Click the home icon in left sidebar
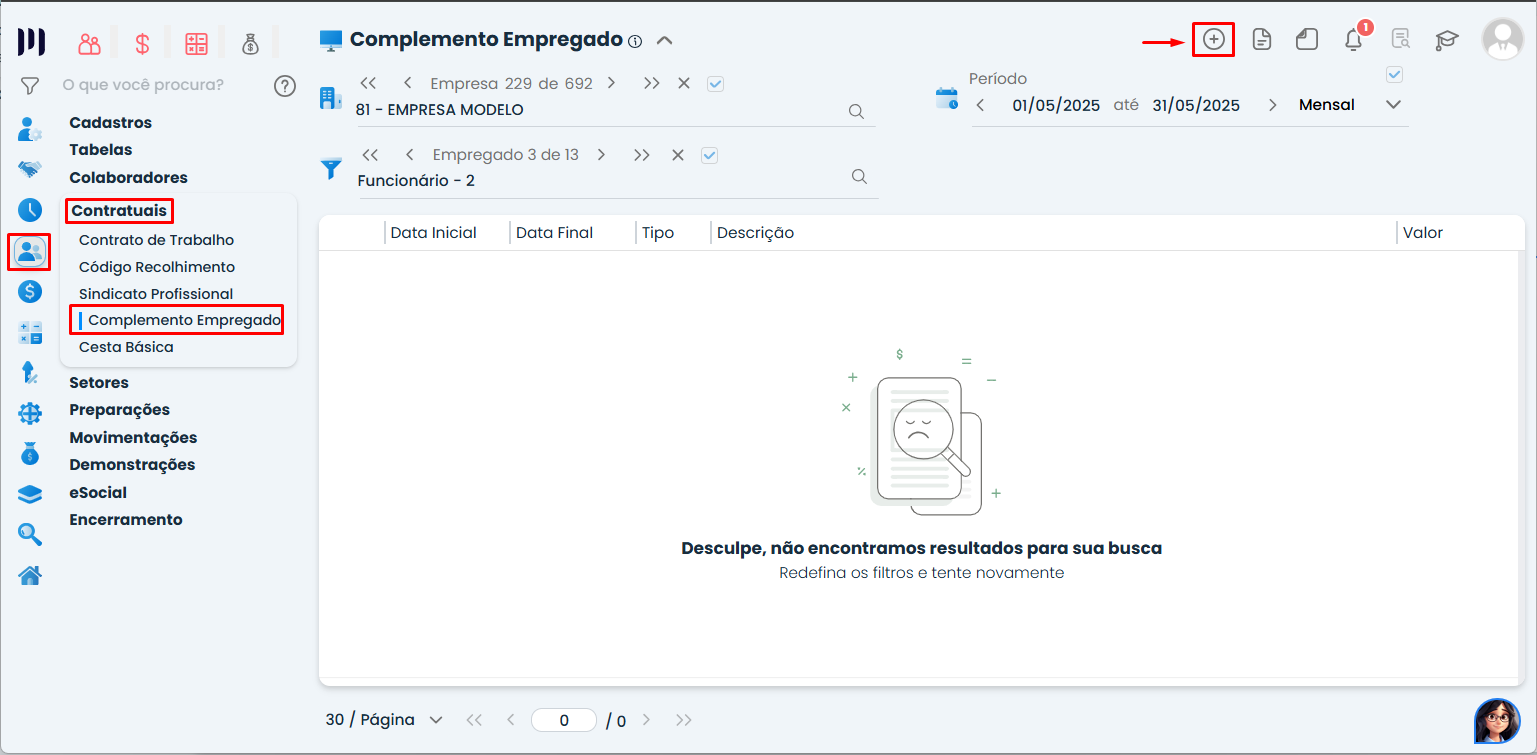 coord(30,575)
